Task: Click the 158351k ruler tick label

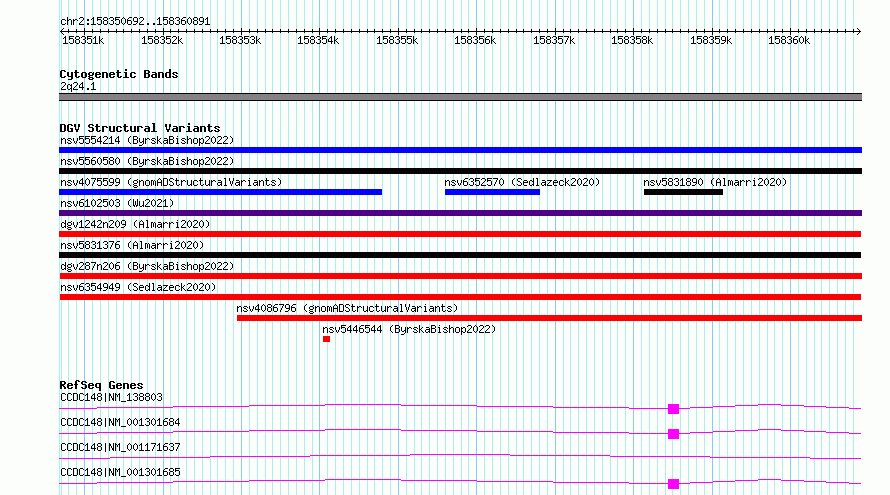Action: point(83,40)
